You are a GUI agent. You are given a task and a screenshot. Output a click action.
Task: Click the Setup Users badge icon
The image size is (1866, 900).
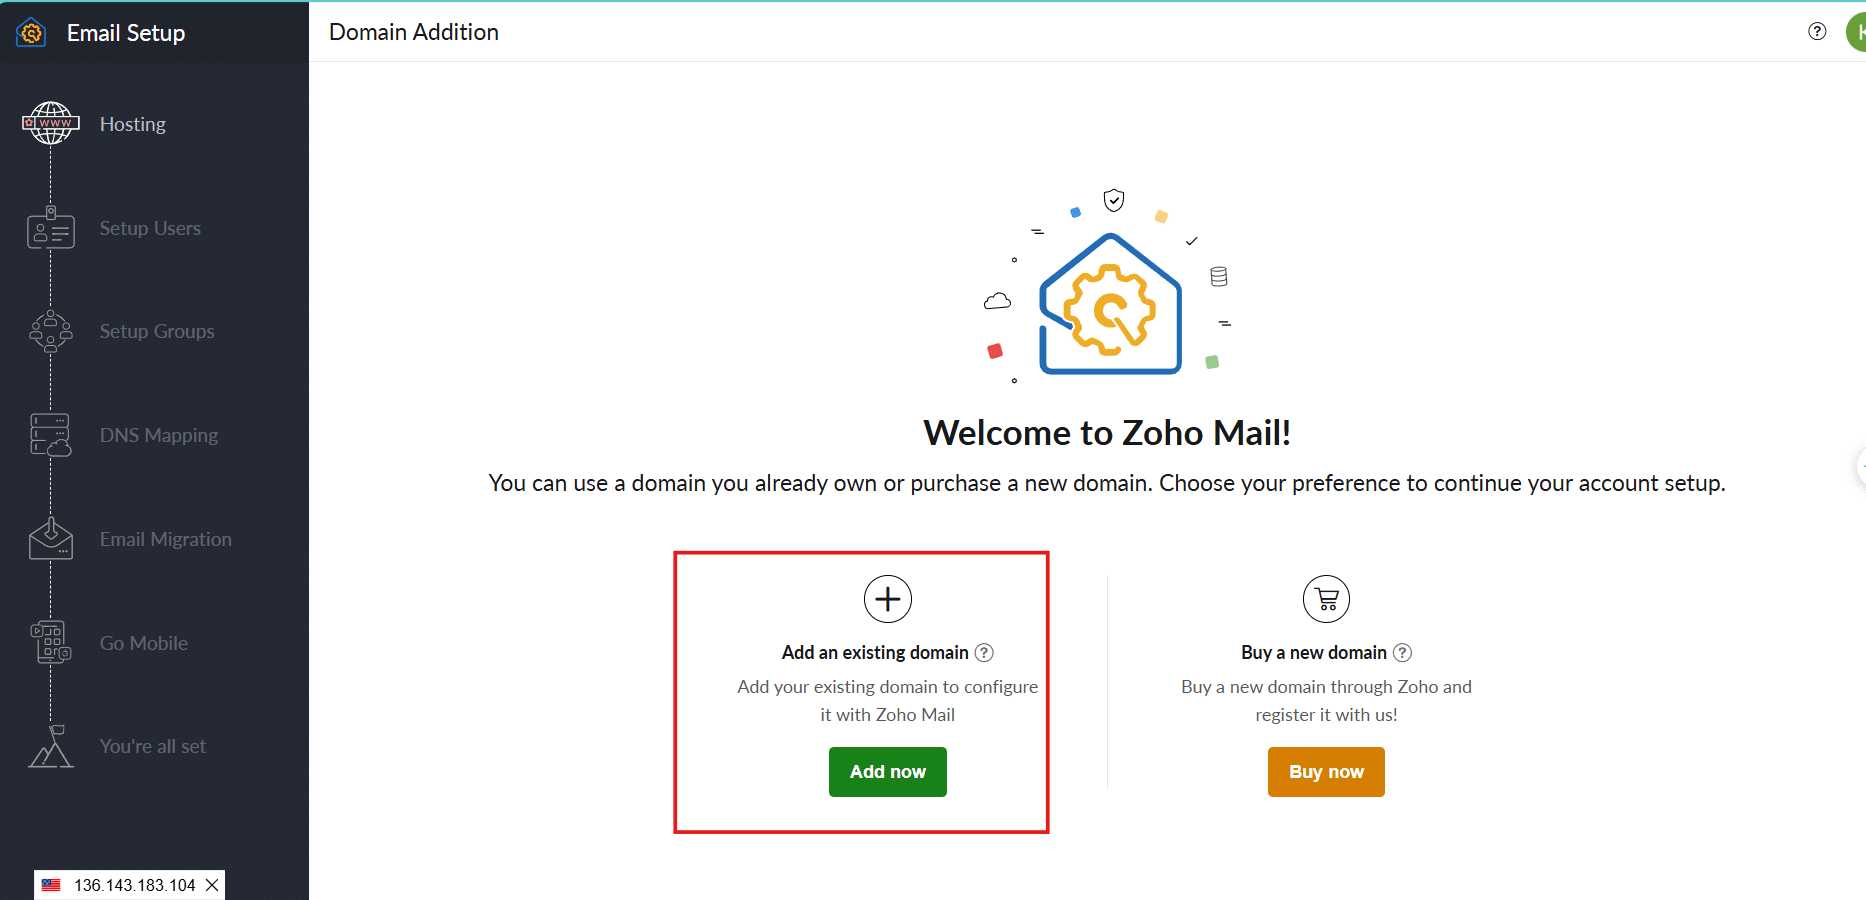pos(51,228)
